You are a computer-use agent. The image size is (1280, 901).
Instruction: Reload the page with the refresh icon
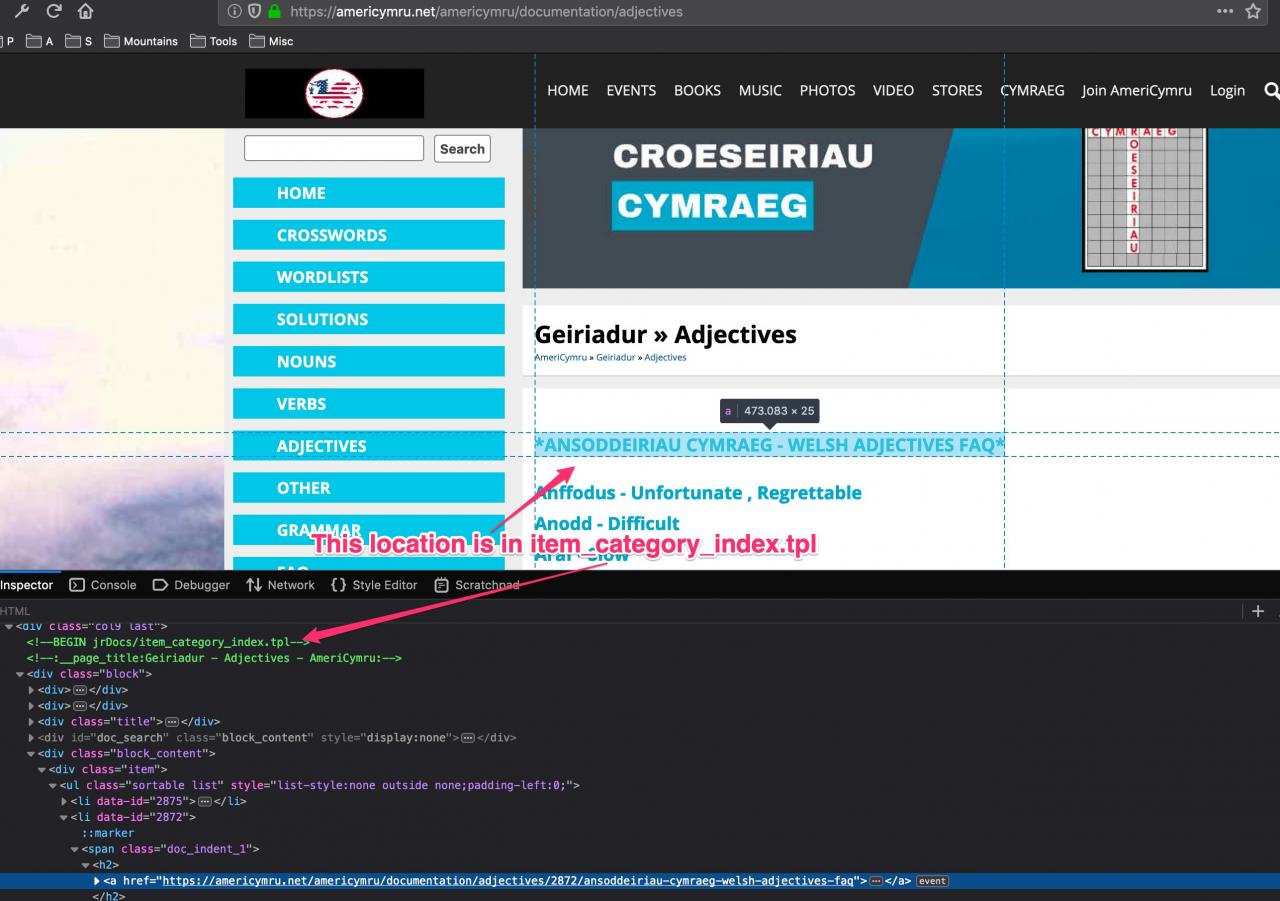[54, 12]
